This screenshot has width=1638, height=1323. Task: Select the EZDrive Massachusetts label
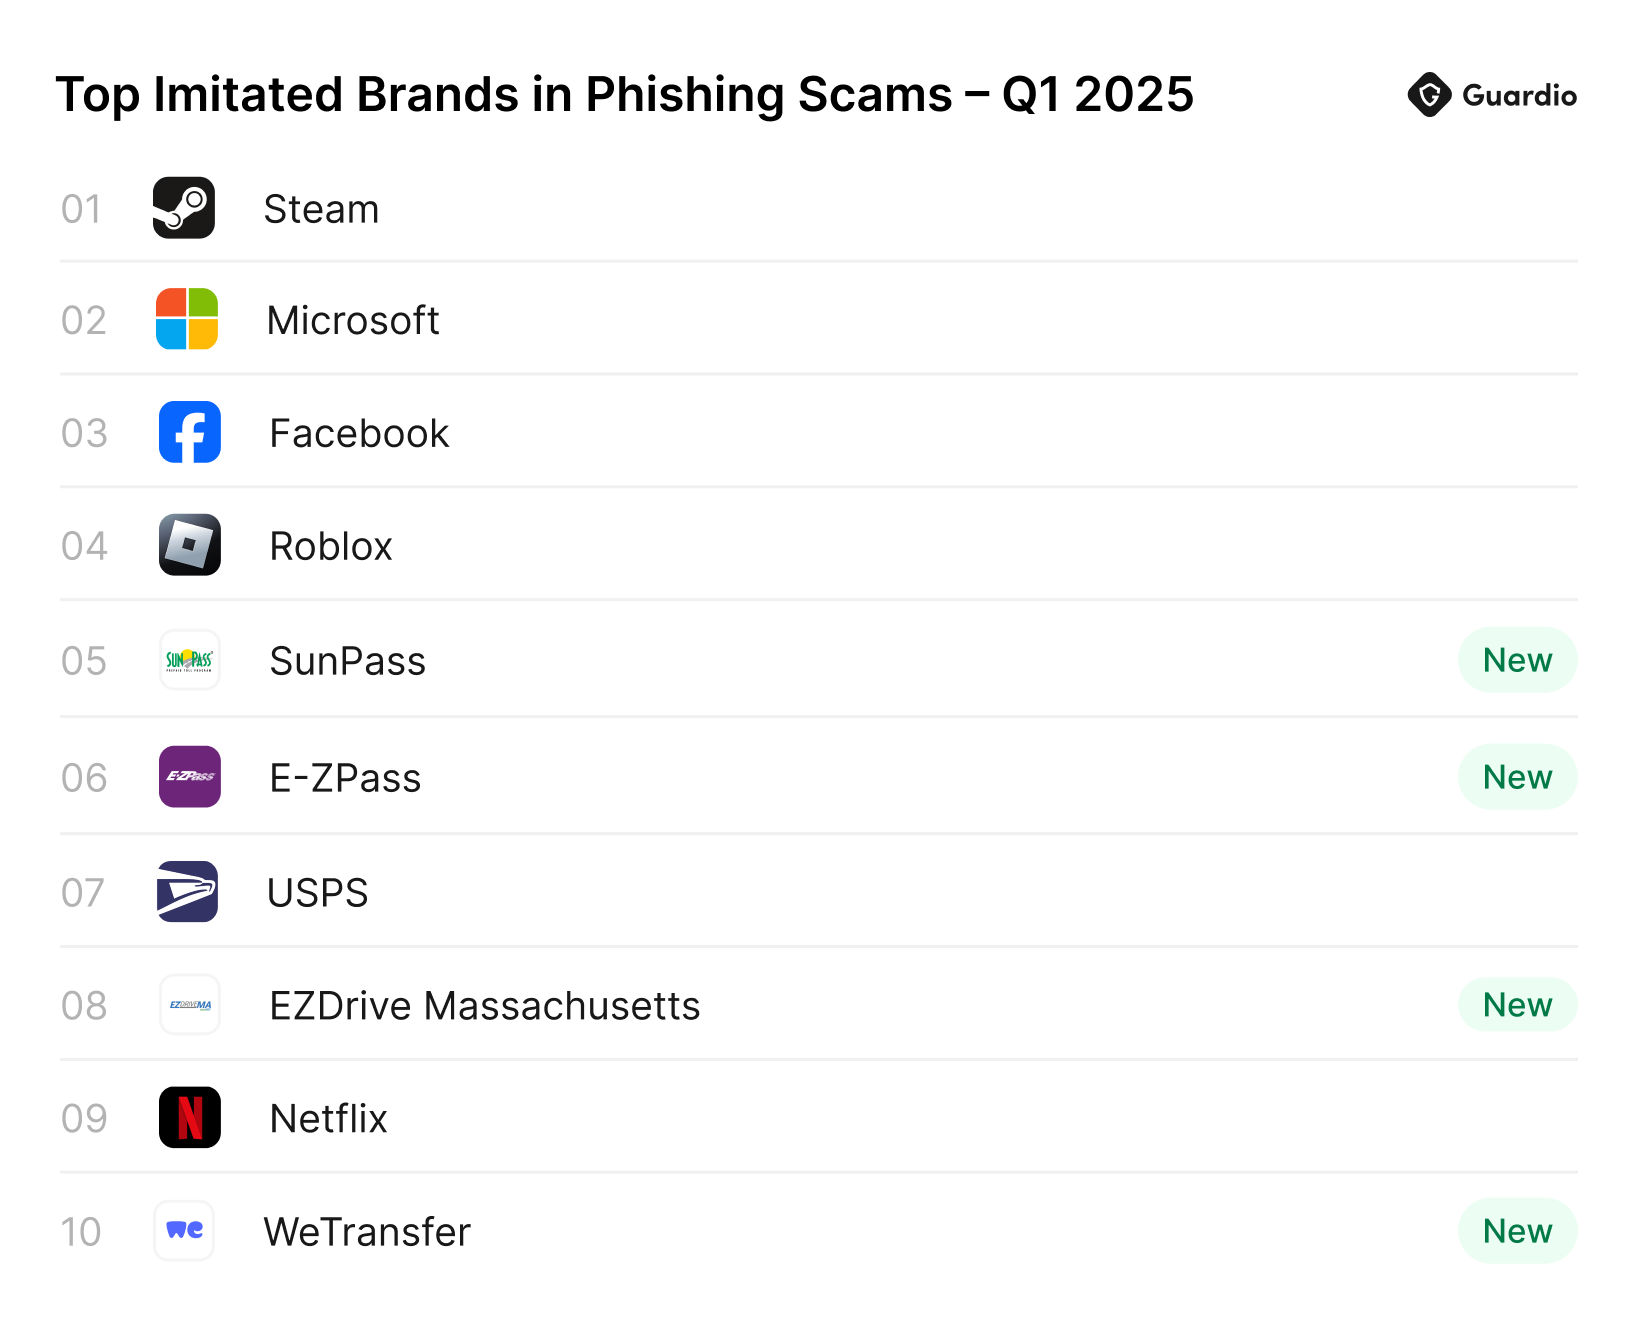tap(485, 1006)
